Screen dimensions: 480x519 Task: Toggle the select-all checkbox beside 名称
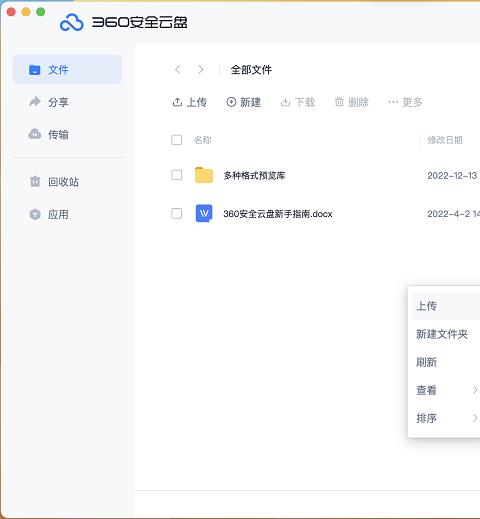(x=177, y=140)
